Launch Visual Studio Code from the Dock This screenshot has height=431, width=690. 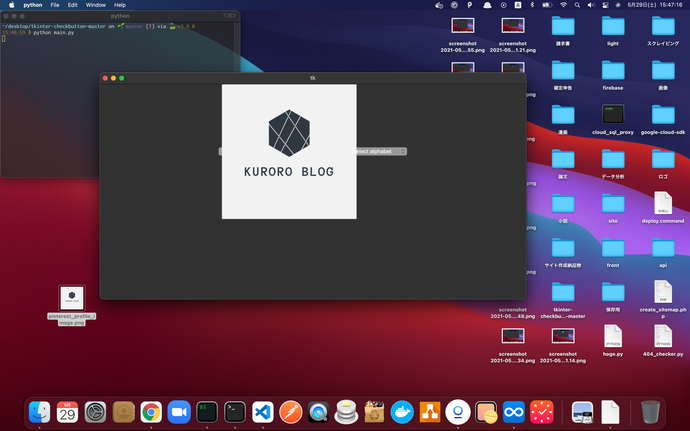click(263, 413)
